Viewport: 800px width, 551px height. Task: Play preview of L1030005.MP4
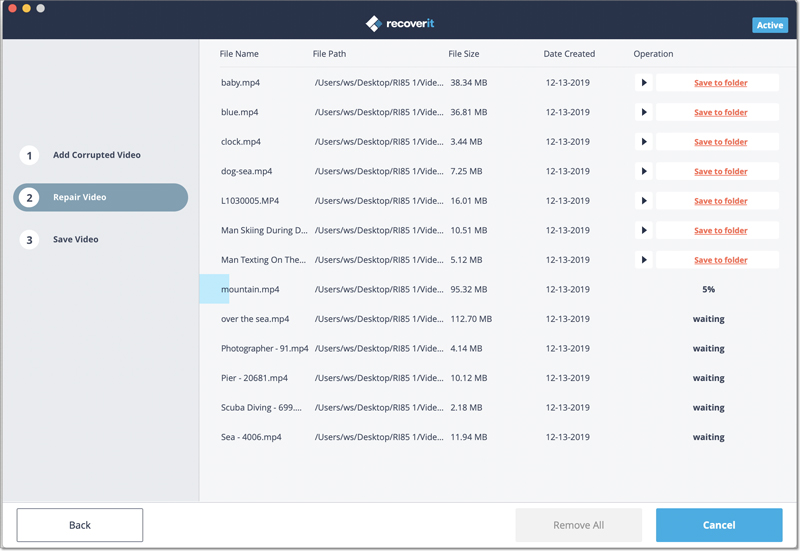644,201
